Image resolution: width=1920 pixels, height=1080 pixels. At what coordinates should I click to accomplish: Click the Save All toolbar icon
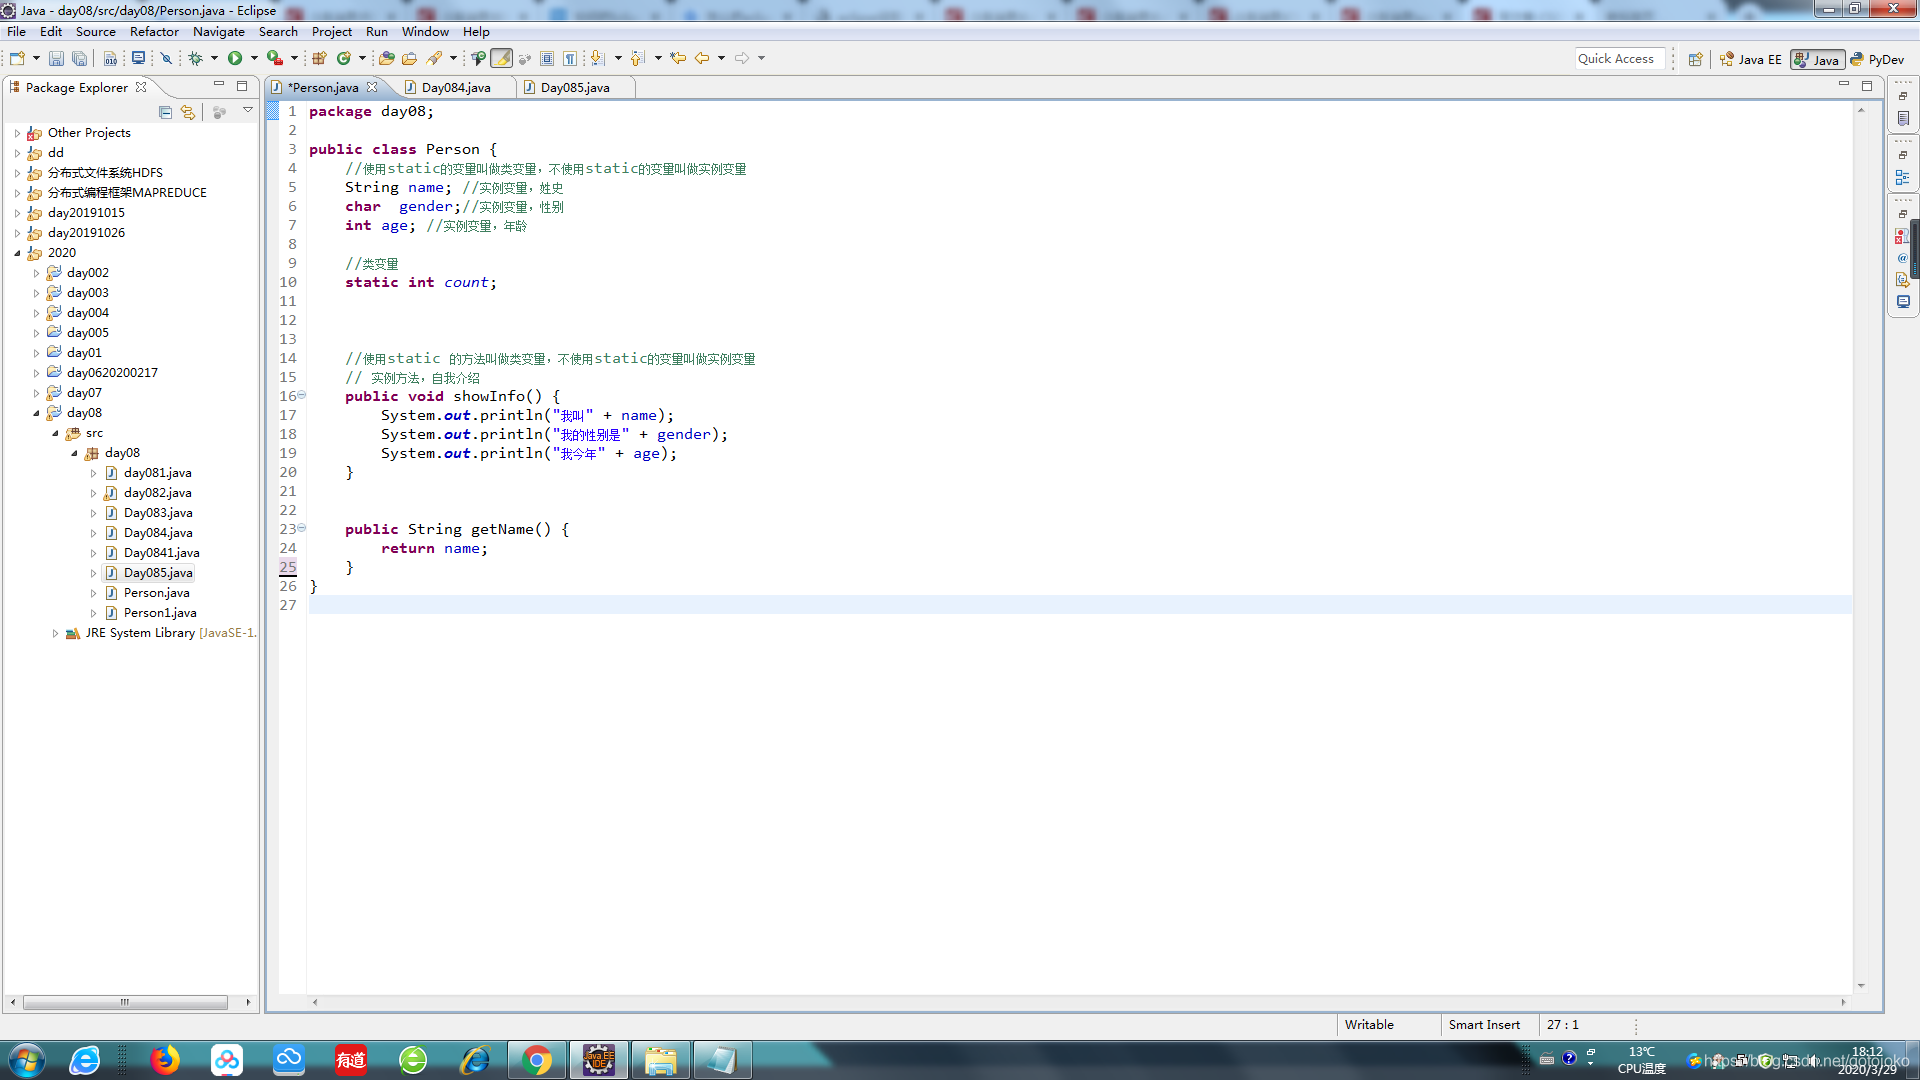pos(80,59)
